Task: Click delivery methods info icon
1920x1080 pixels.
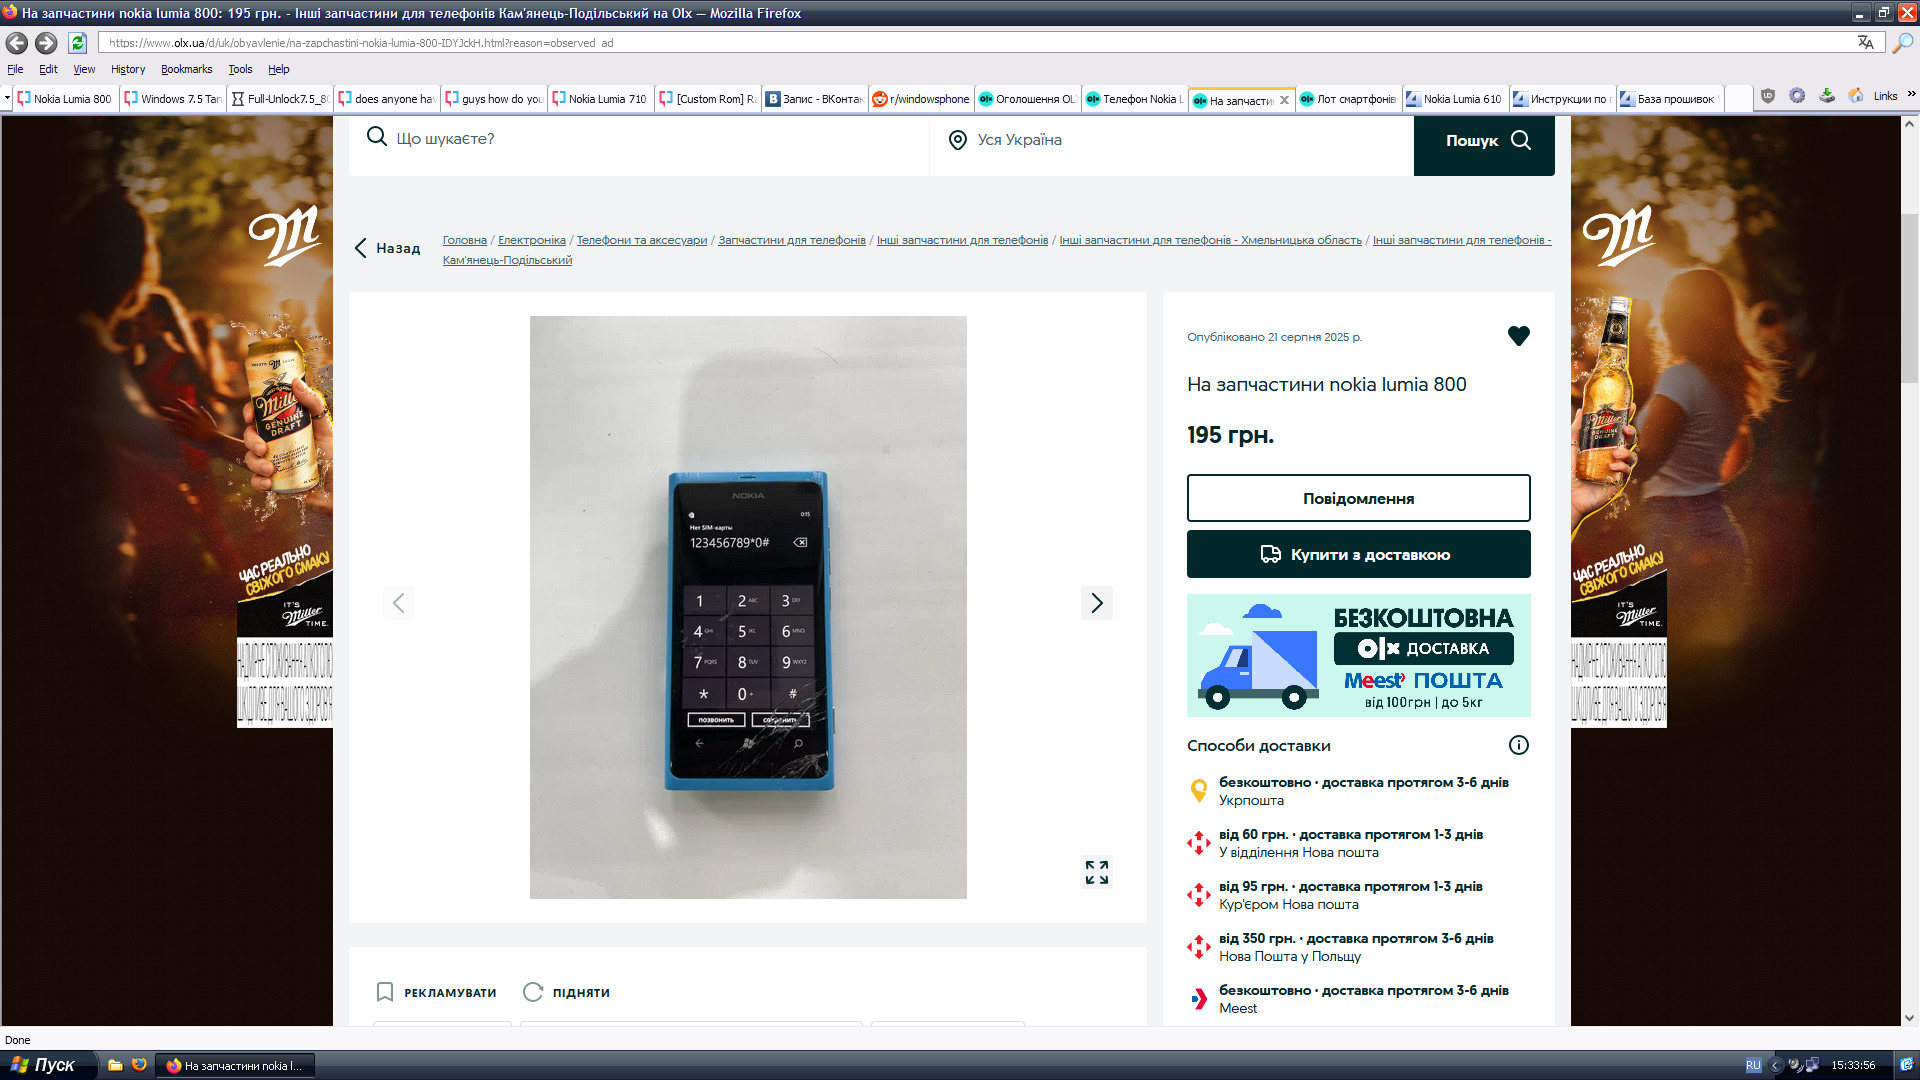Action: (x=1518, y=745)
